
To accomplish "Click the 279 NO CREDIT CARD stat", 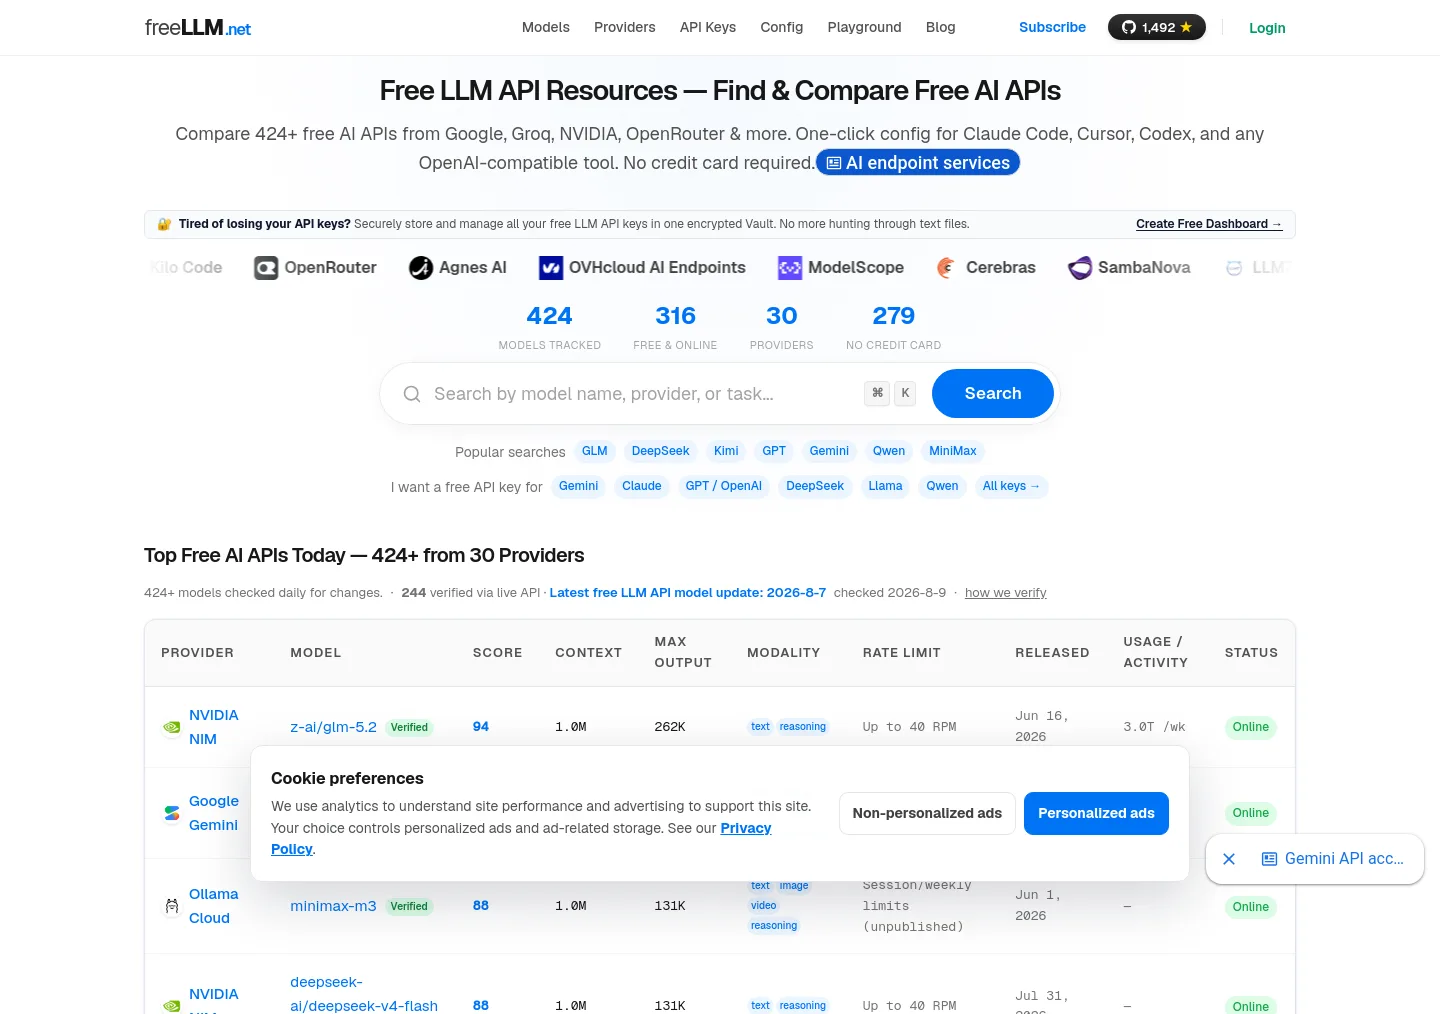I will pos(894,328).
